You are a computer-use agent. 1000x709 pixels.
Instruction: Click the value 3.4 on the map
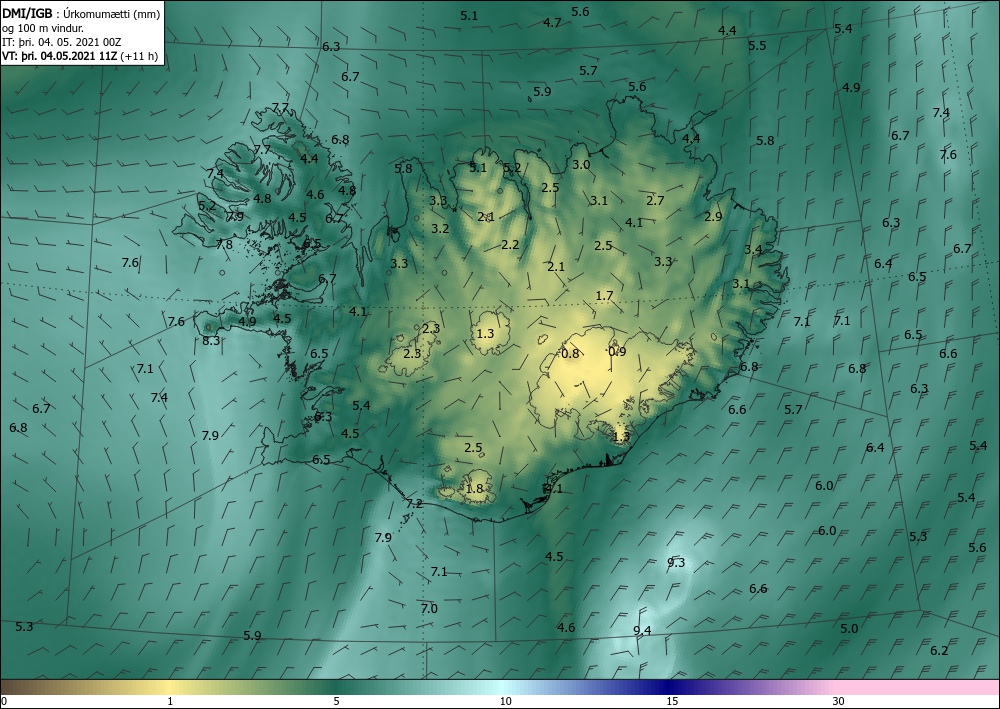coord(753,249)
